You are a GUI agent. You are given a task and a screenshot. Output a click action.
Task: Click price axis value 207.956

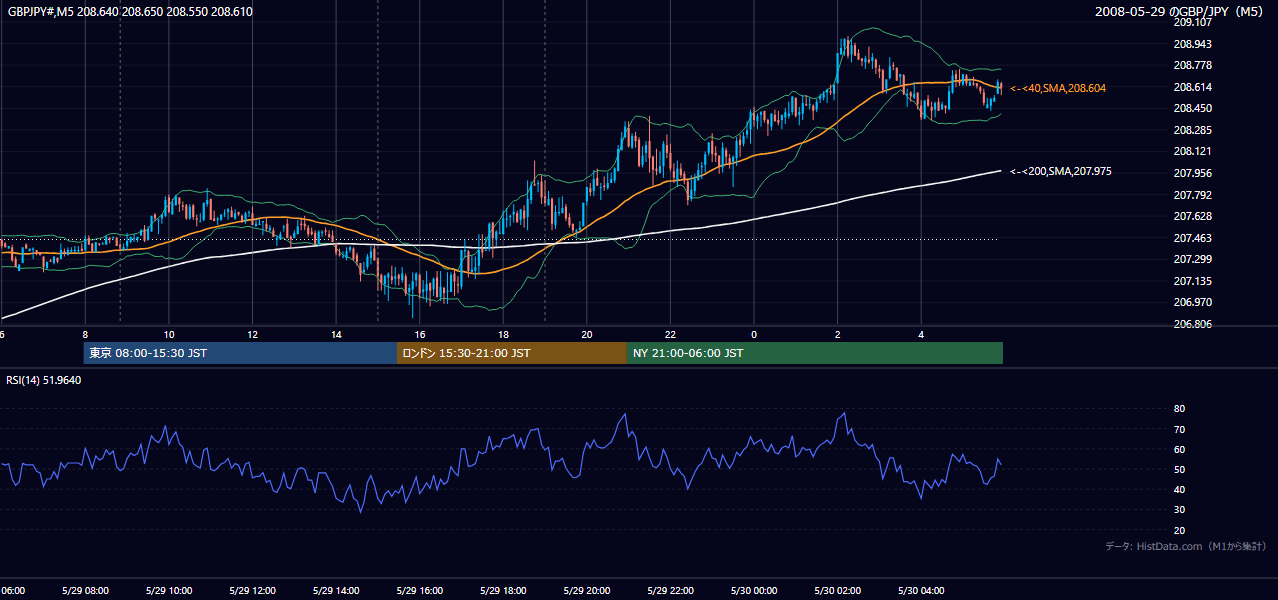point(1192,173)
